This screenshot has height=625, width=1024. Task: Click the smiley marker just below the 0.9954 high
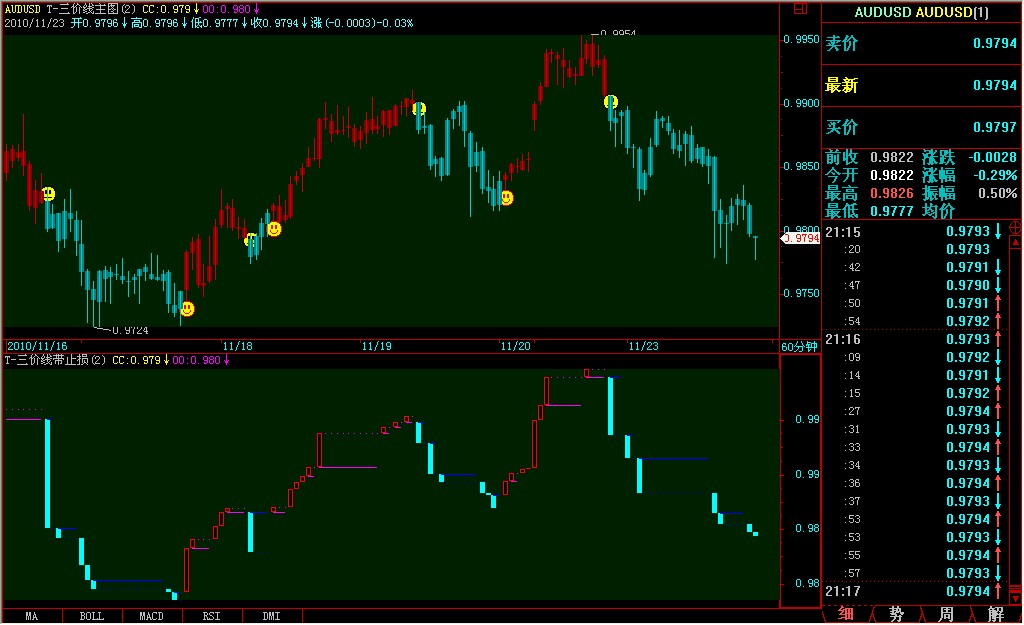(611, 102)
